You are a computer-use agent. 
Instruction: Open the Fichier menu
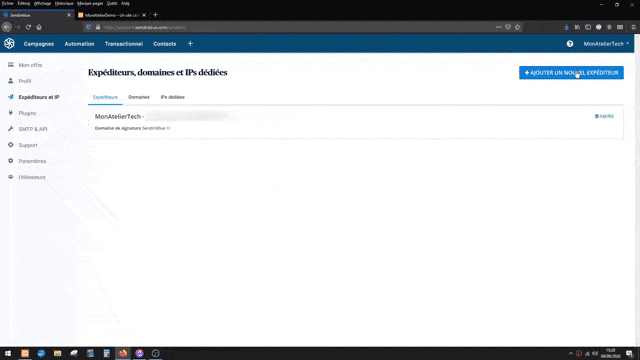coord(8,3)
